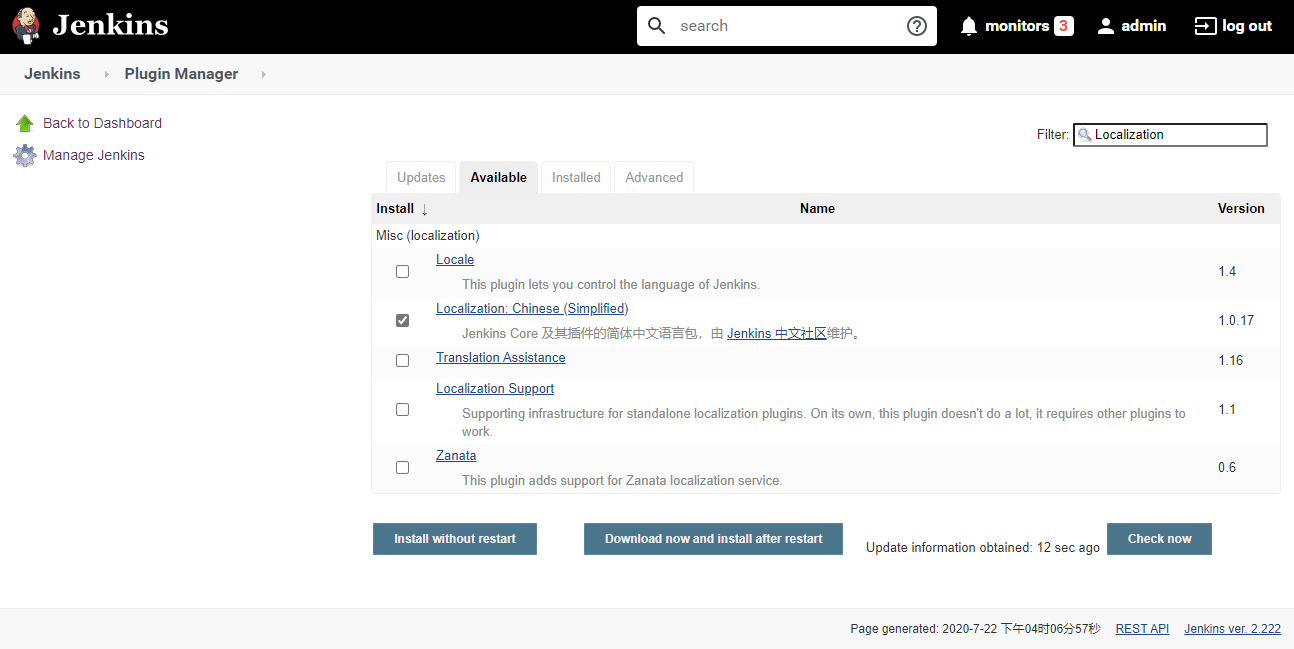
Task: Enable the Localization Support plugin checkbox
Action: [x=402, y=409]
